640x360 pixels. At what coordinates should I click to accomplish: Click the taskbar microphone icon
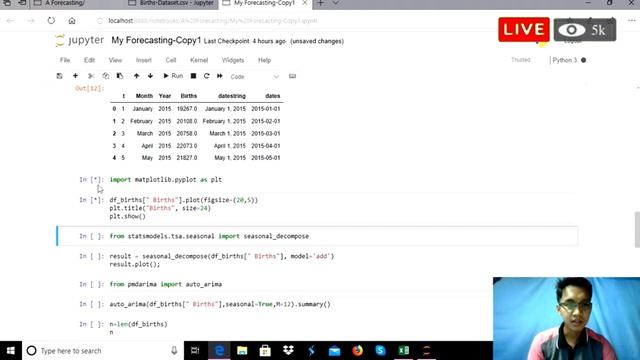pos(174,351)
